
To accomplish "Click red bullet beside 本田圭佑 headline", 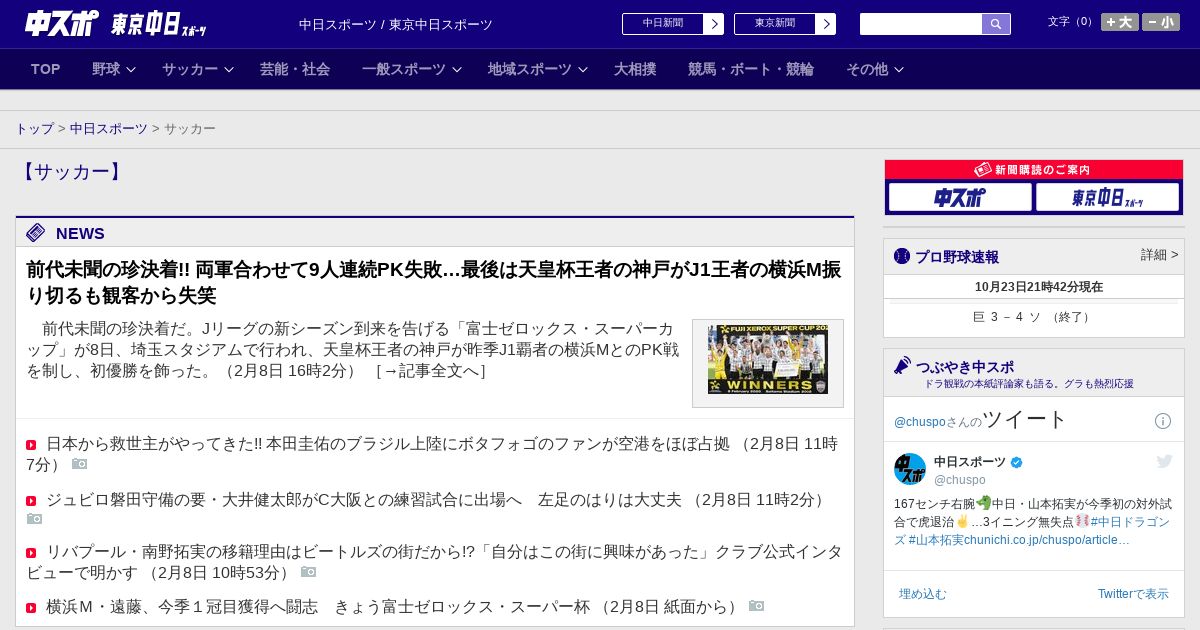I will (31, 445).
